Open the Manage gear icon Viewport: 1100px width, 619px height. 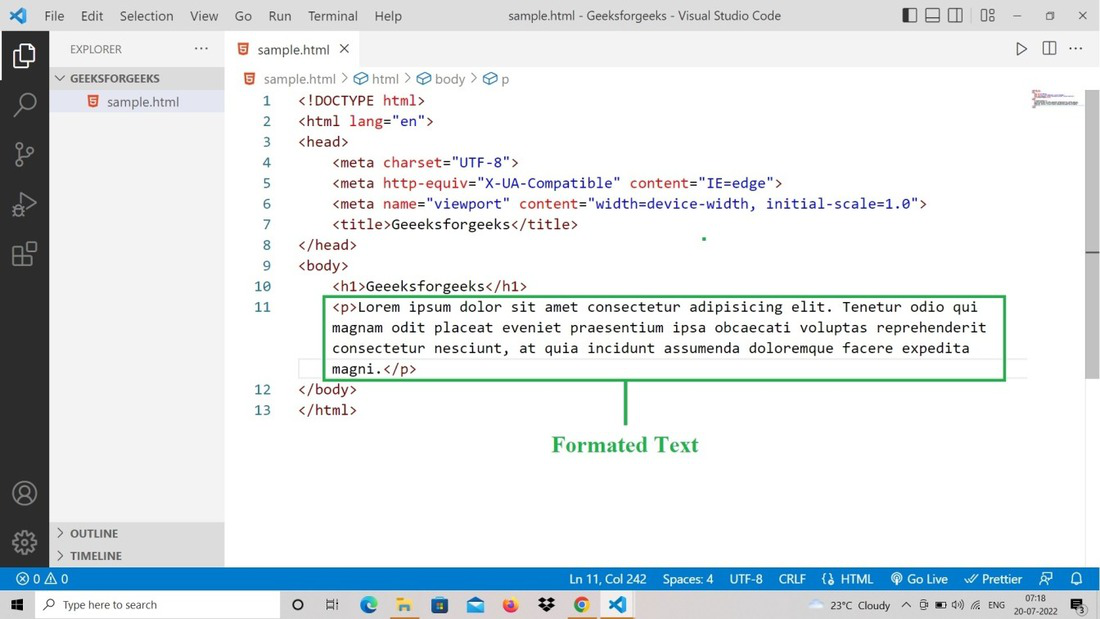(x=24, y=542)
